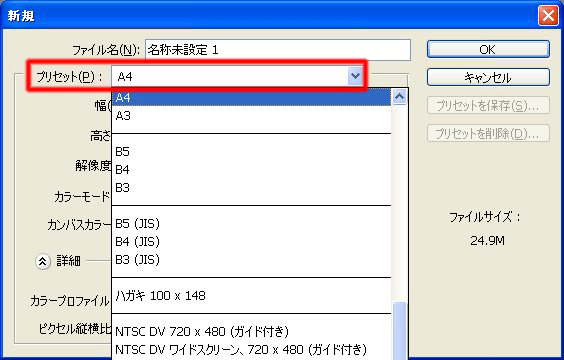The width and height of the screenshot is (564, 360).
Task: Choose B5 preset option
Action: [x=251, y=152]
